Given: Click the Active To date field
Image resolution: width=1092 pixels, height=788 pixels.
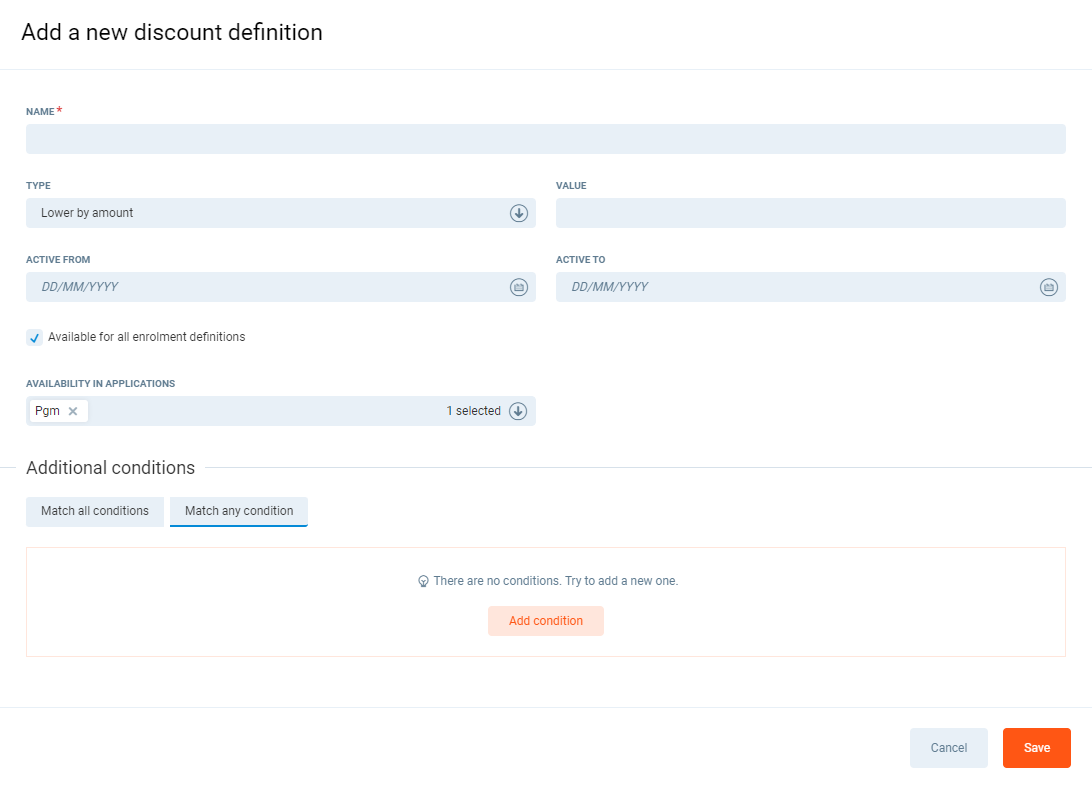Looking at the screenshot, I should click(795, 287).
